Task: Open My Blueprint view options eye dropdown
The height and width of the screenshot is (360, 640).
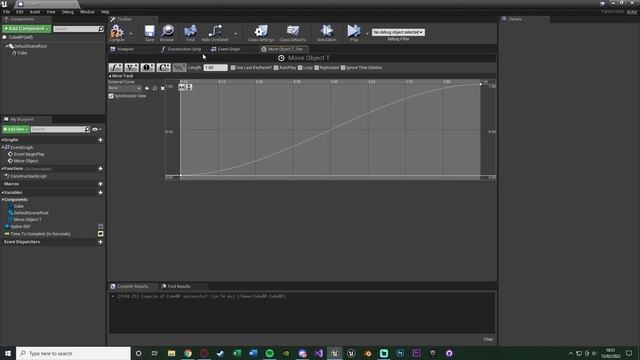Action: click(97, 130)
